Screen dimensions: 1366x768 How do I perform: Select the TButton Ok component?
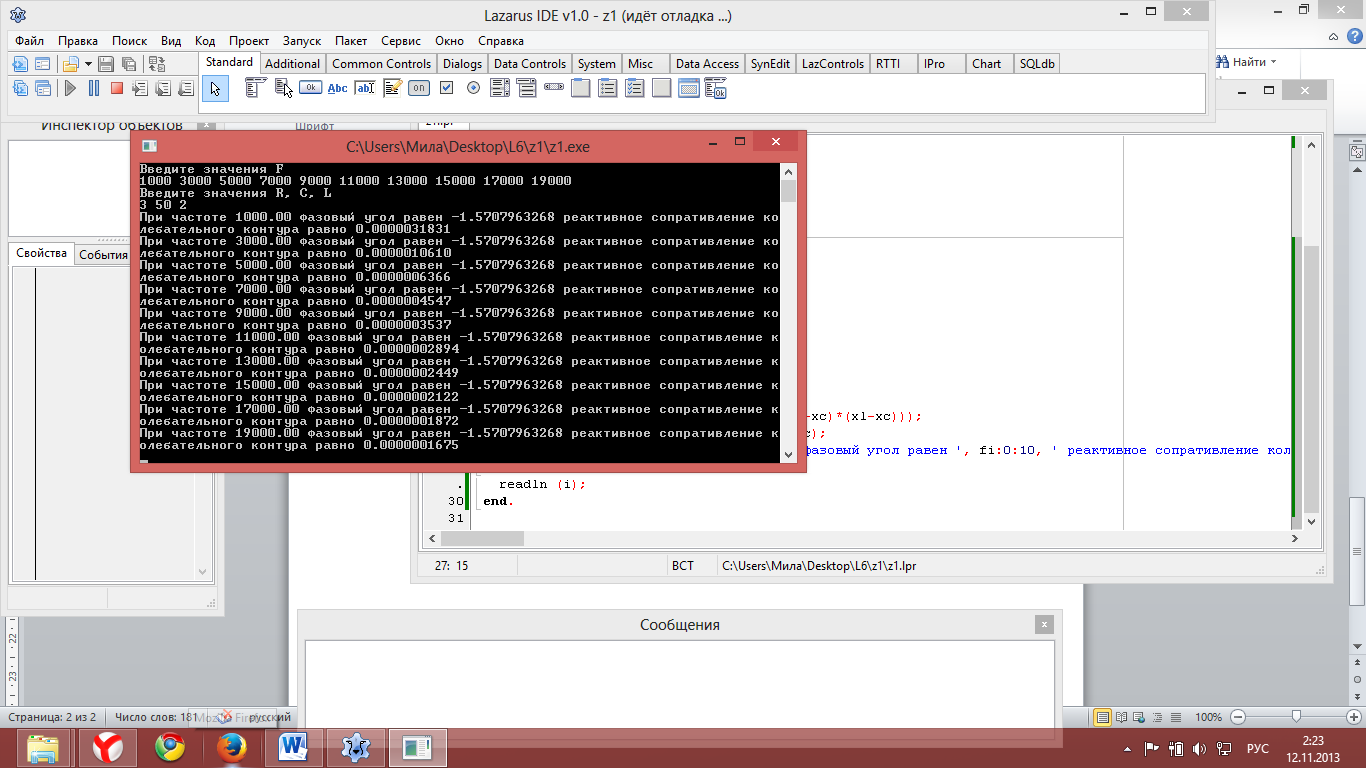(x=310, y=88)
